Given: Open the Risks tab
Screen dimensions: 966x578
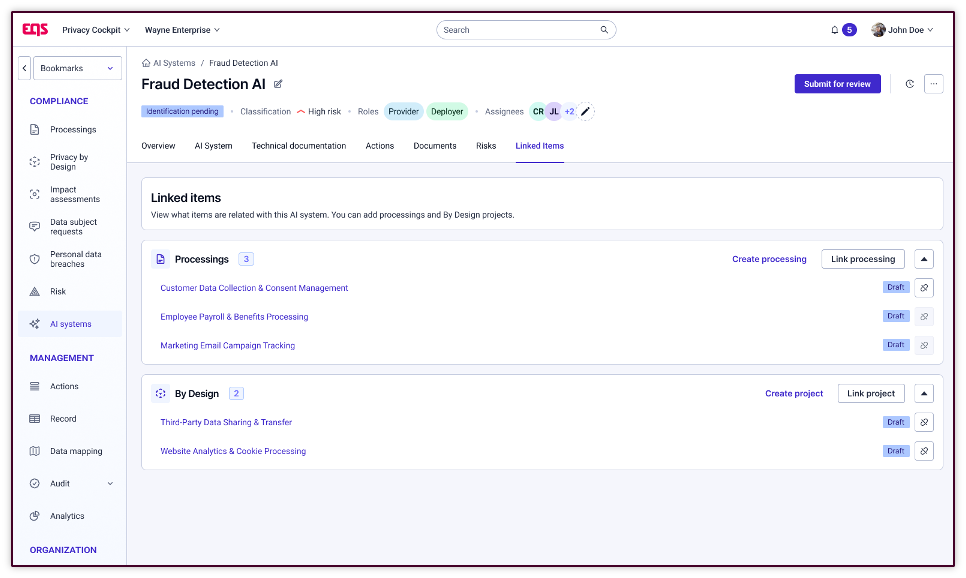Looking at the screenshot, I should (x=486, y=146).
